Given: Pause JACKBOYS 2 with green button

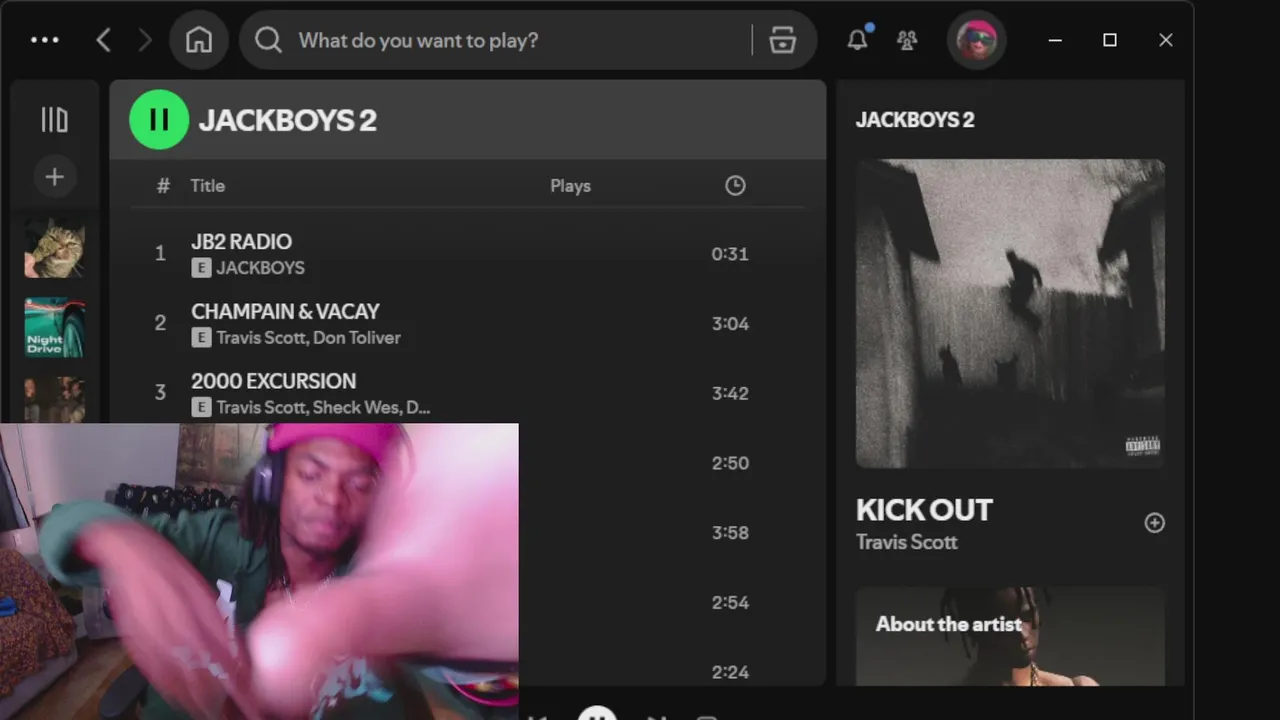Looking at the screenshot, I should pos(159,120).
